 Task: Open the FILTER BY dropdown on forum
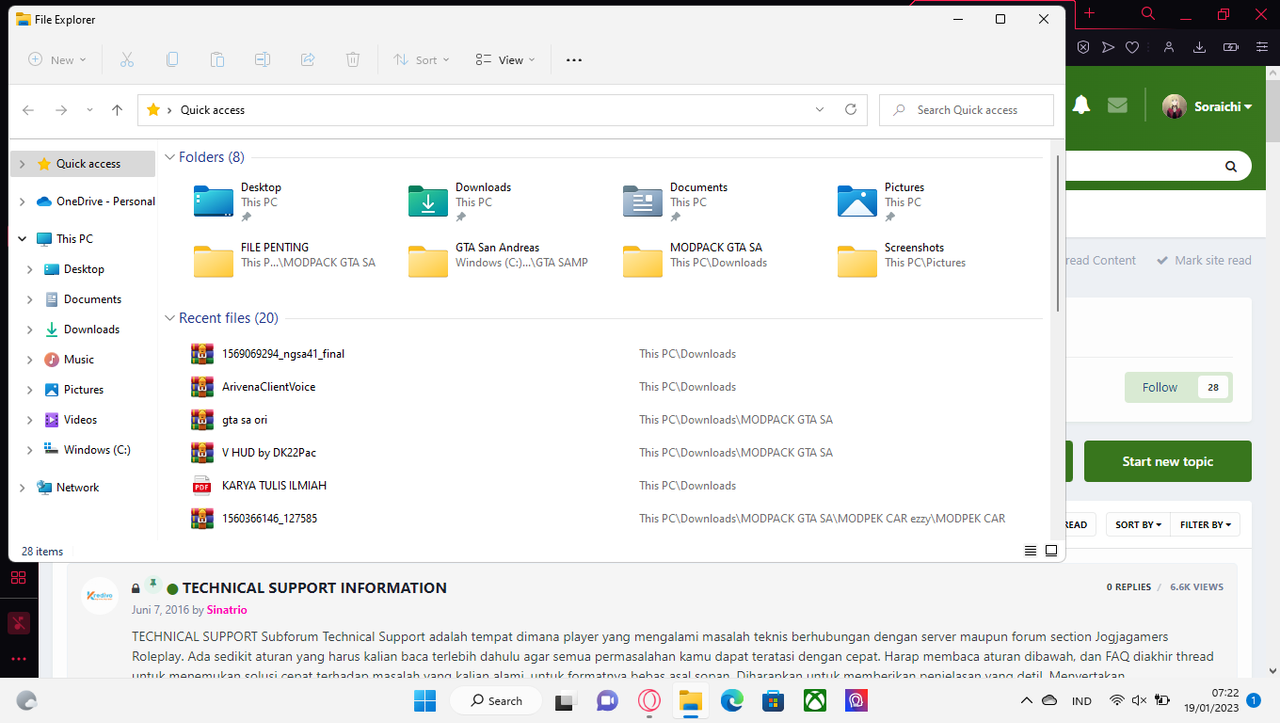1205,524
